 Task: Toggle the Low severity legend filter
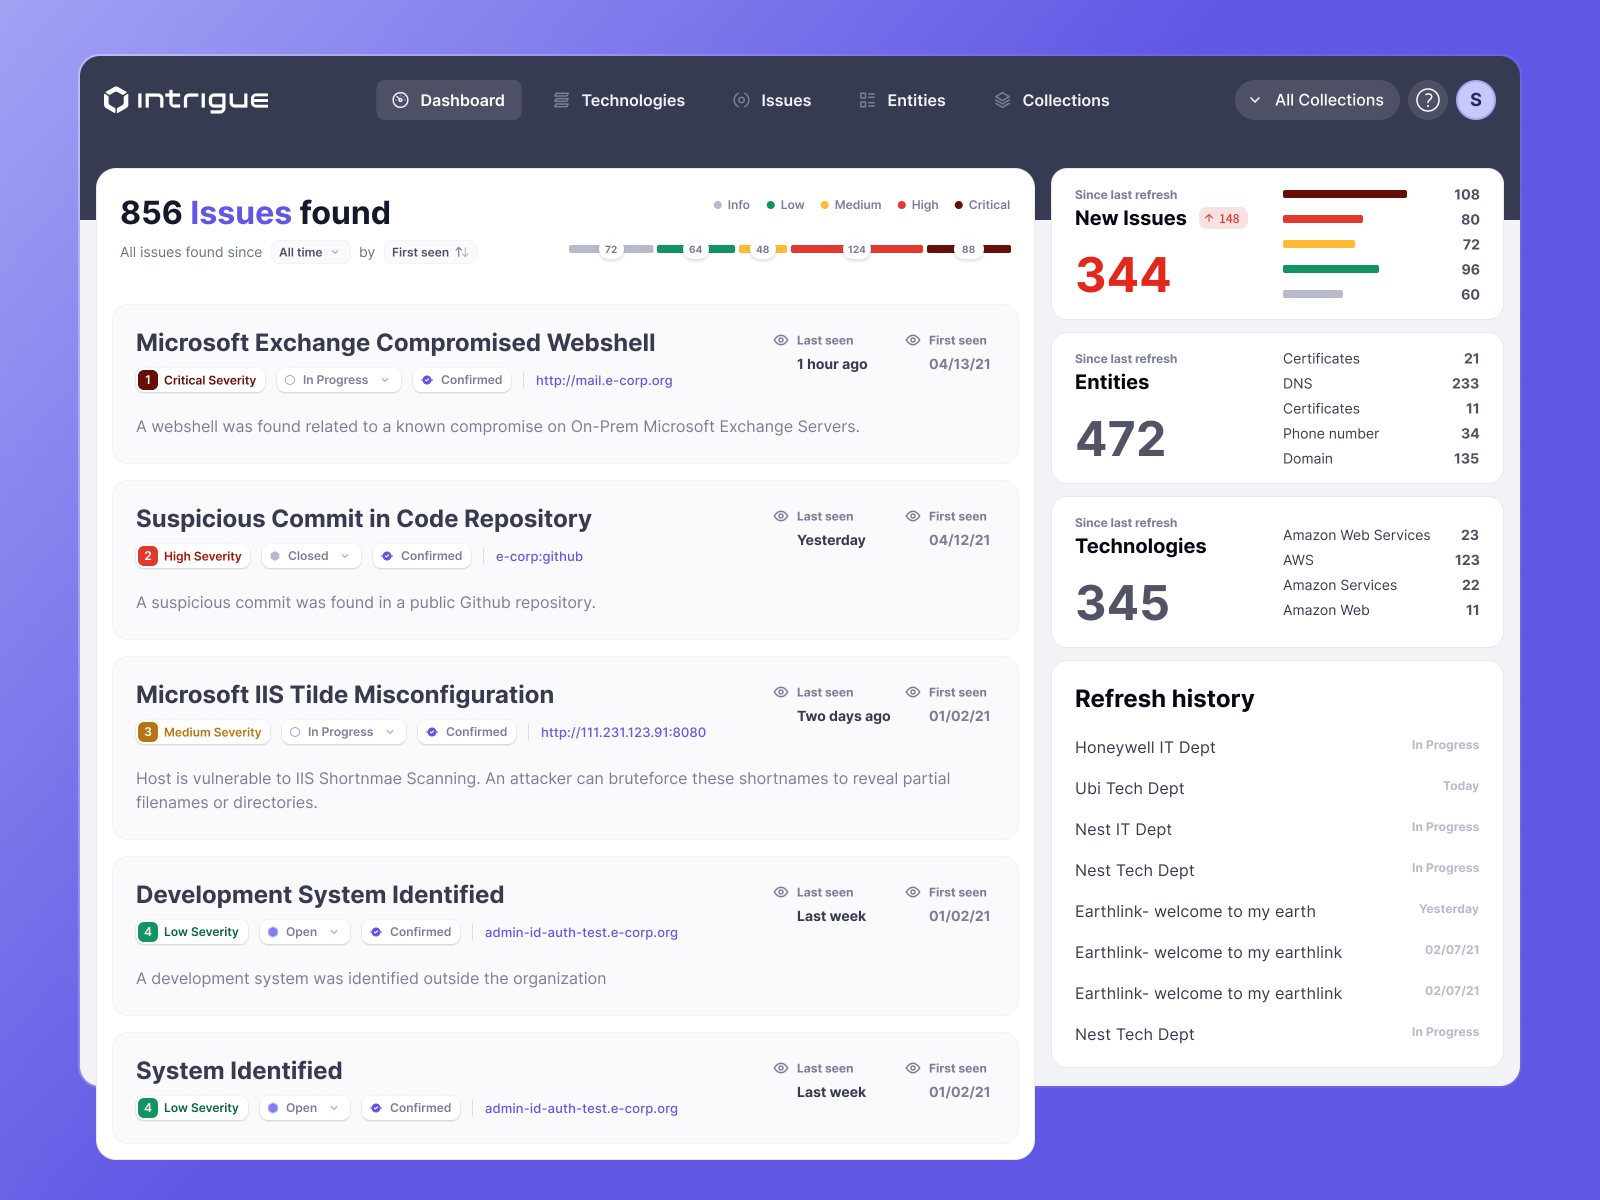(x=785, y=205)
